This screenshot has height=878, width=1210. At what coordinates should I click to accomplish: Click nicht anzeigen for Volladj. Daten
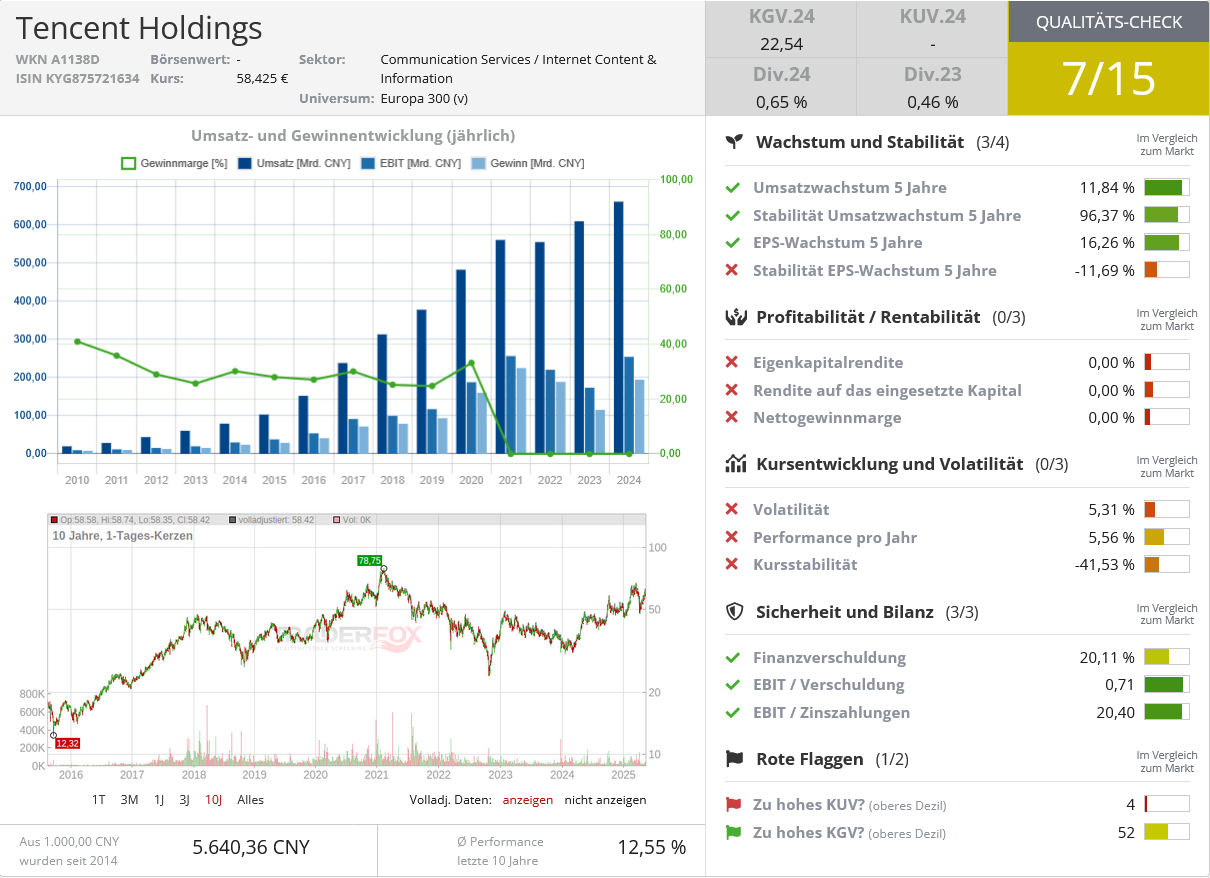(605, 800)
